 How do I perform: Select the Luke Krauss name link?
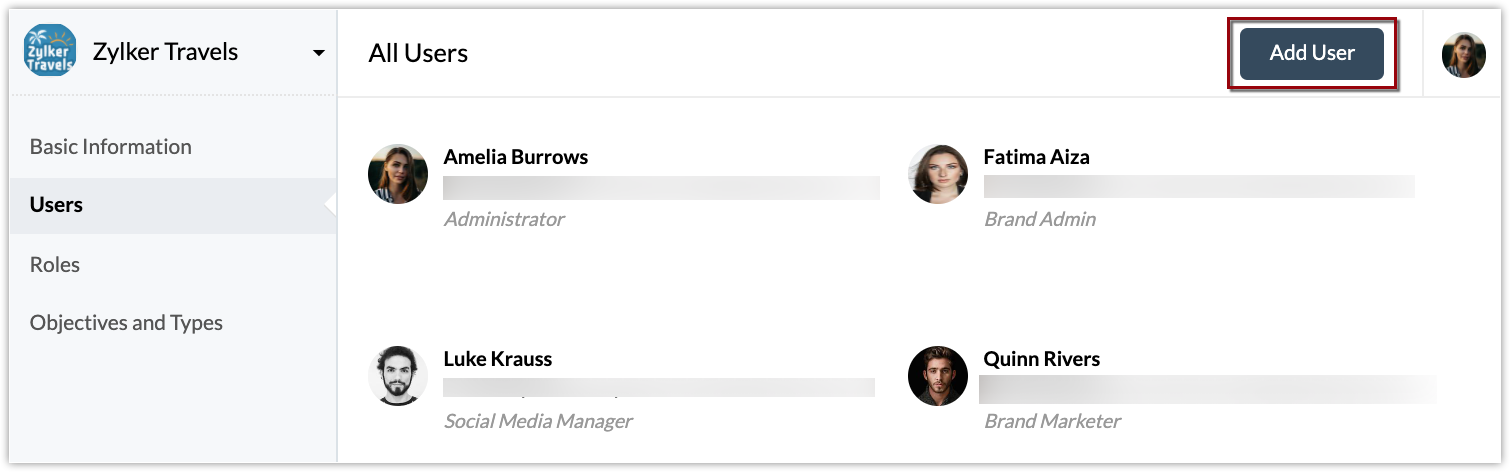497,359
